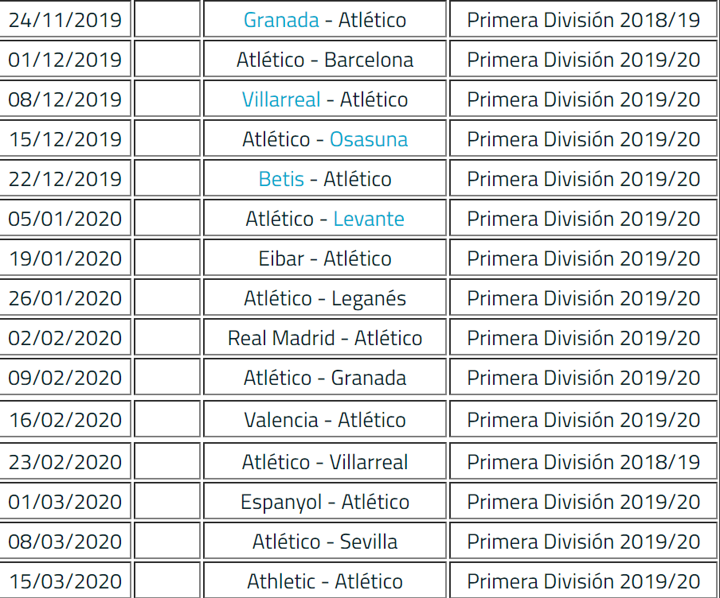Select the Valencia - Atlético match cell
This screenshot has height=598, width=720.
click(325, 420)
